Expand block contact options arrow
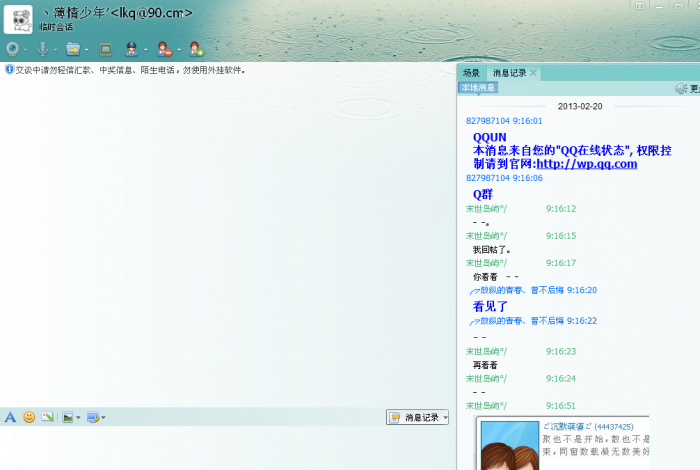Viewport: 700px width, 470px height. pos(179,50)
